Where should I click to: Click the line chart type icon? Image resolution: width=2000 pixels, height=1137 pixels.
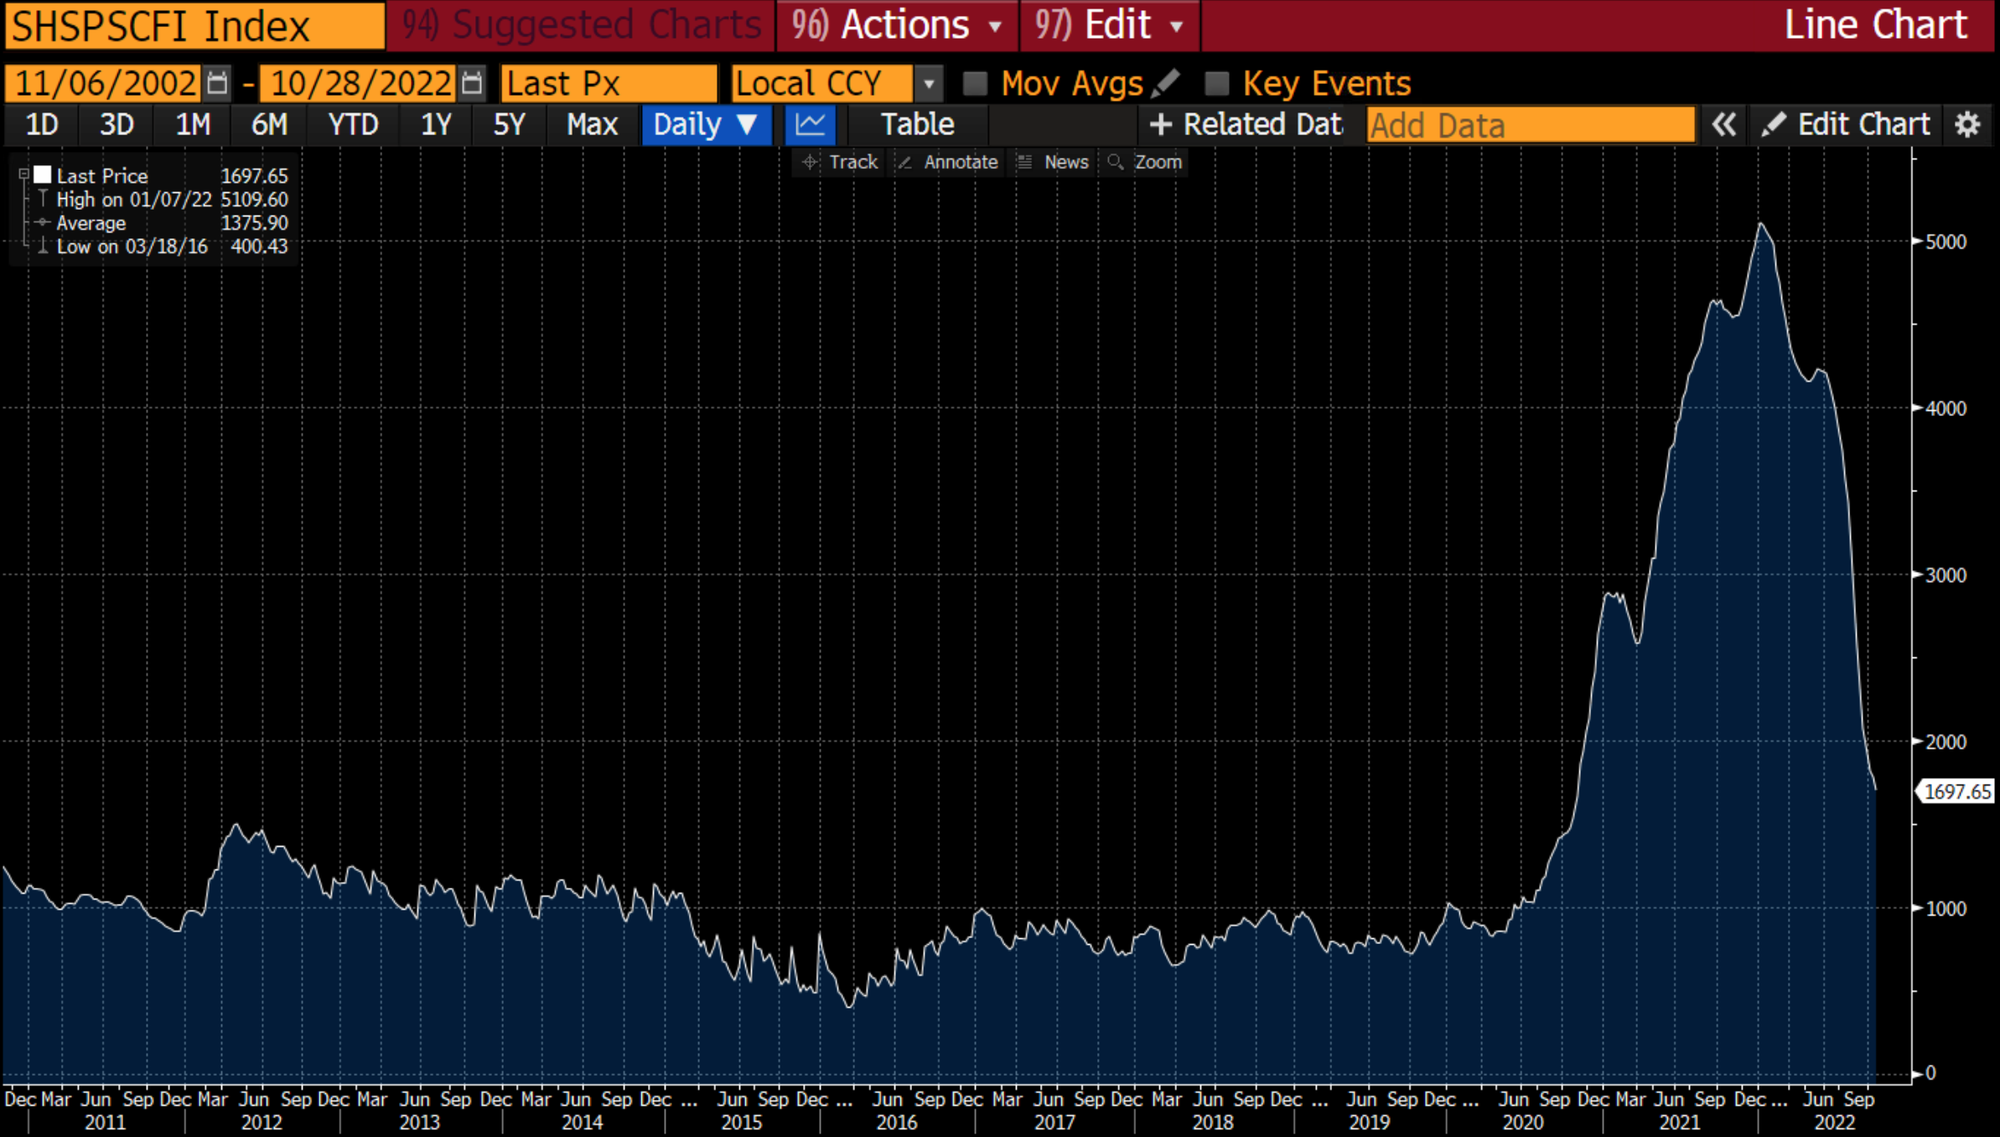810,125
